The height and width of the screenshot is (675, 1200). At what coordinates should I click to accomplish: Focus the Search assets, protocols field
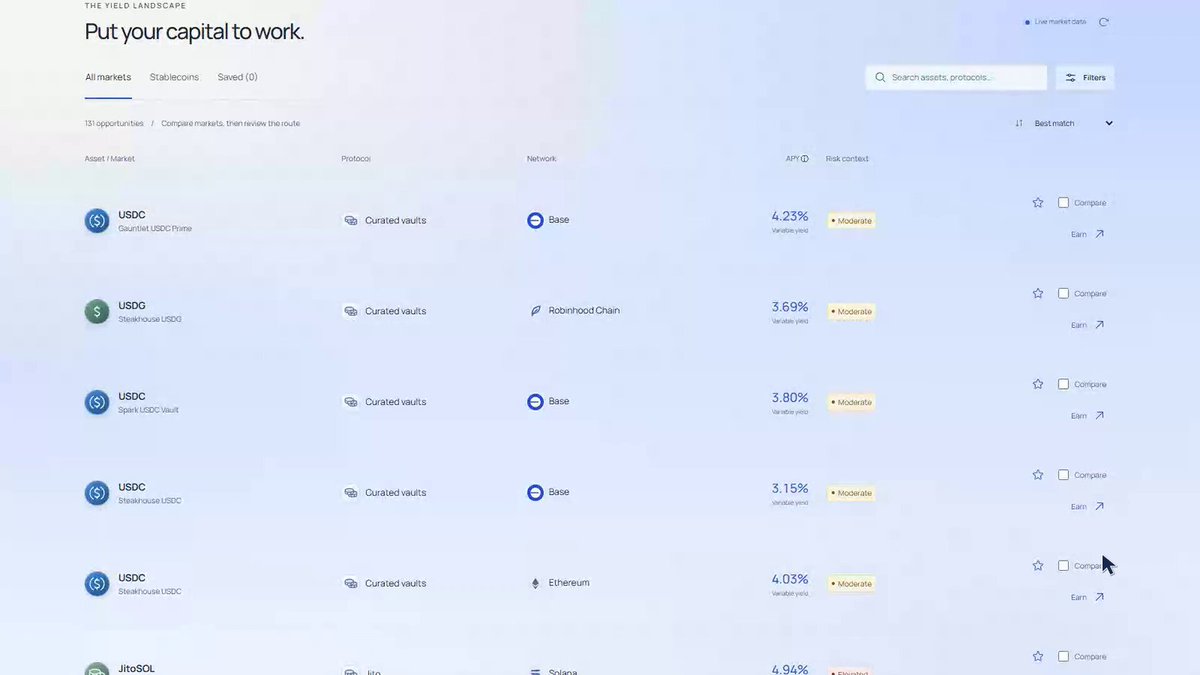coord(956,77)
